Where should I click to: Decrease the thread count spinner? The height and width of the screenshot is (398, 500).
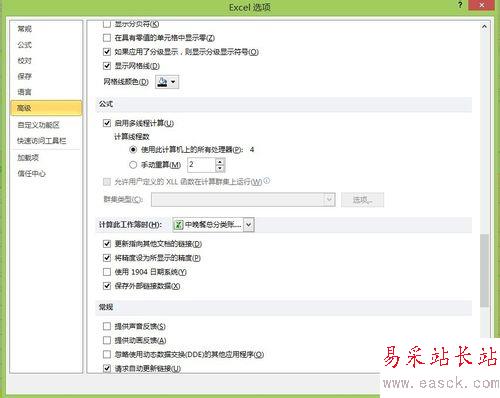(x=220, y=168)
